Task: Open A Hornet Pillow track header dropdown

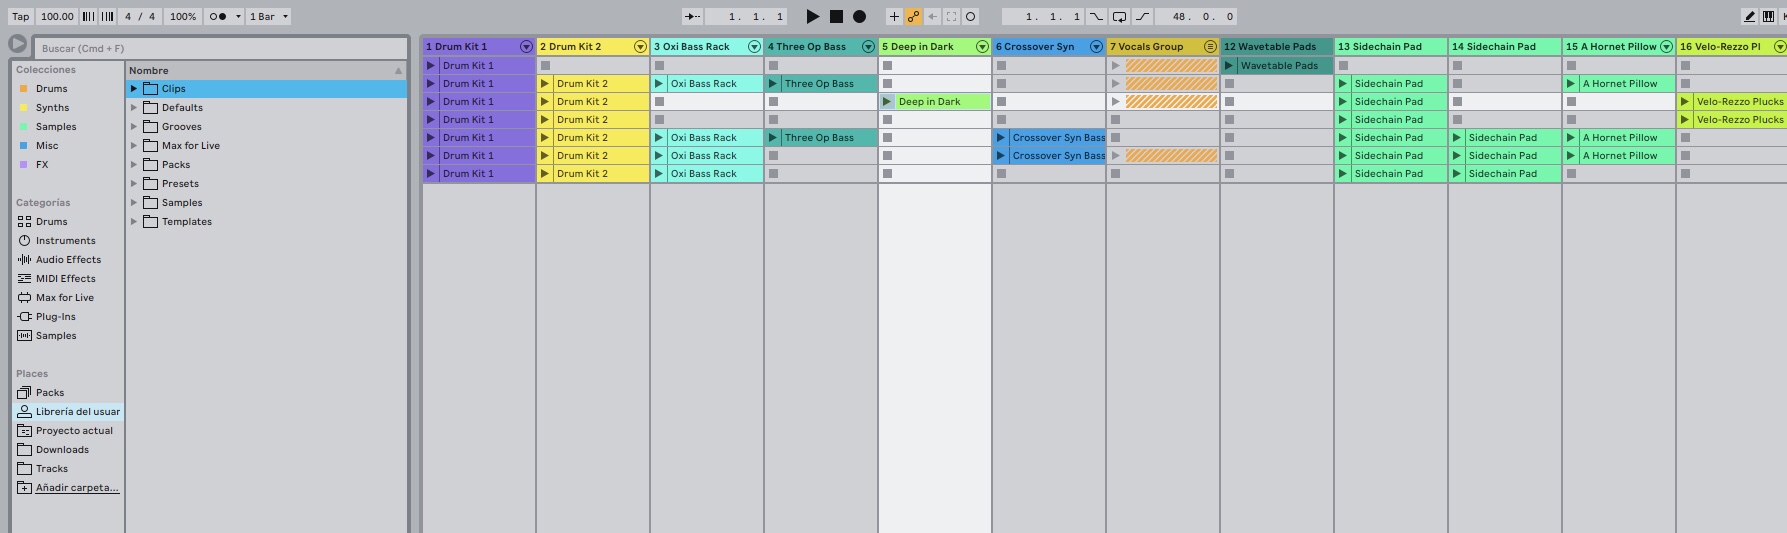Action: [x=1666, y=47]
